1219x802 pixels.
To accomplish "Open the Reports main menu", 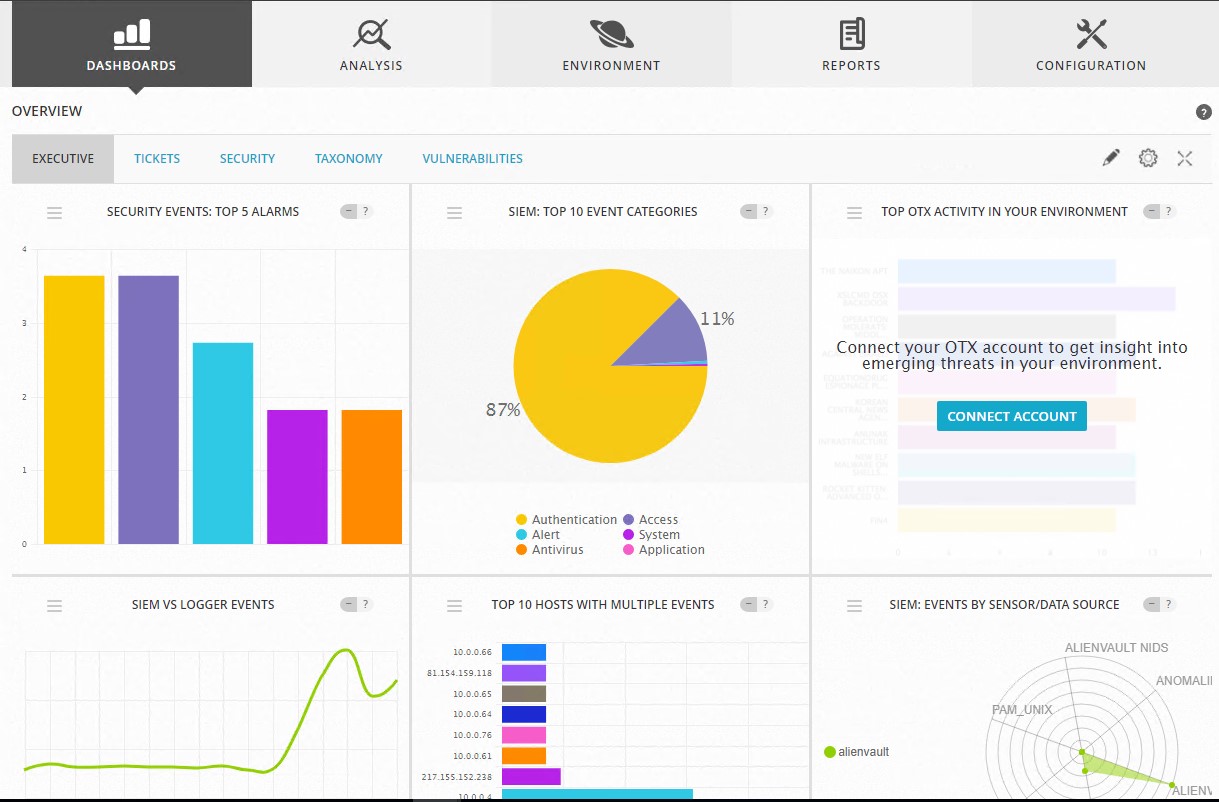I will pos(851,44).
